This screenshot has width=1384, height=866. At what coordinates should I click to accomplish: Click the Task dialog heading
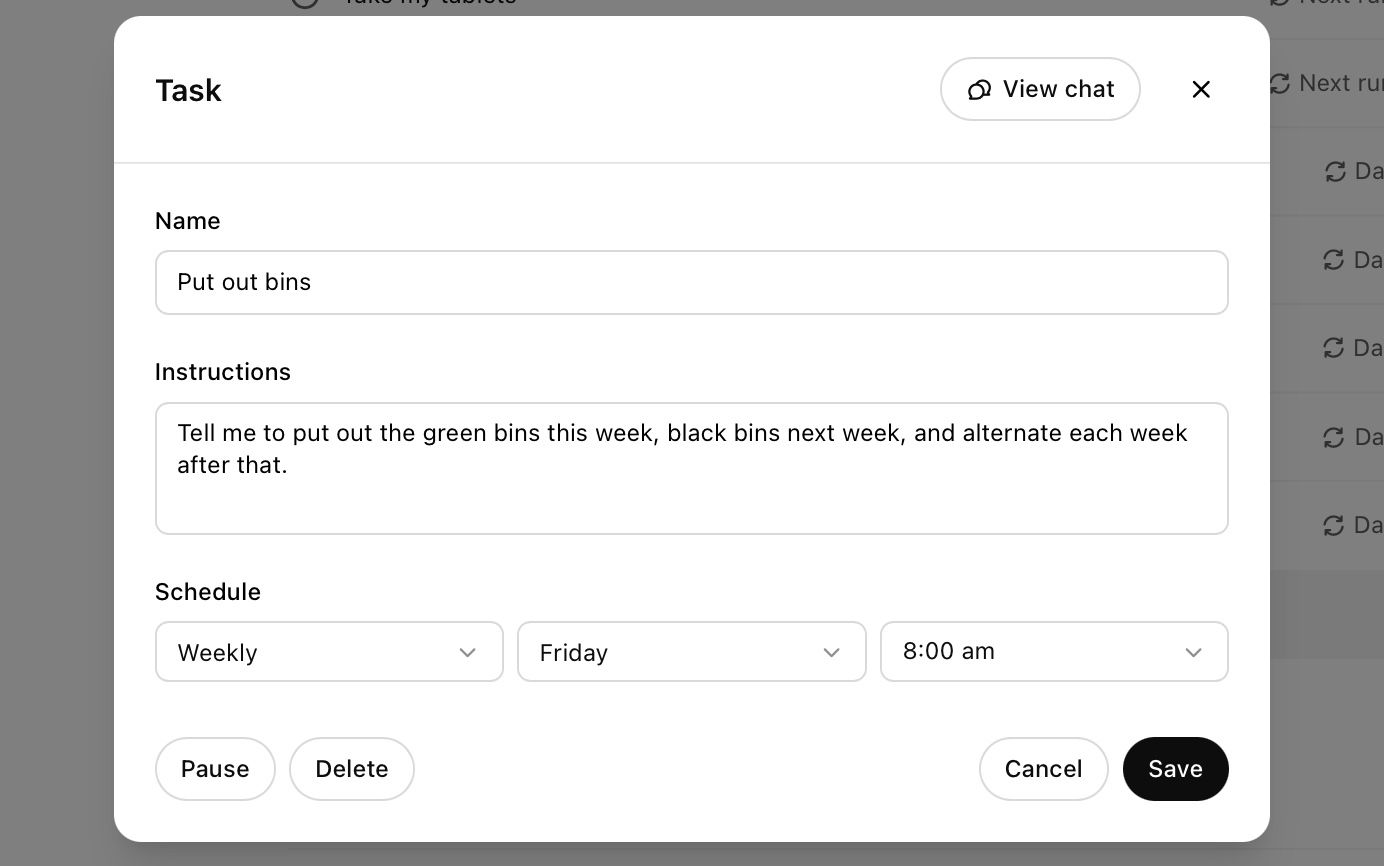tap(188, 91)
